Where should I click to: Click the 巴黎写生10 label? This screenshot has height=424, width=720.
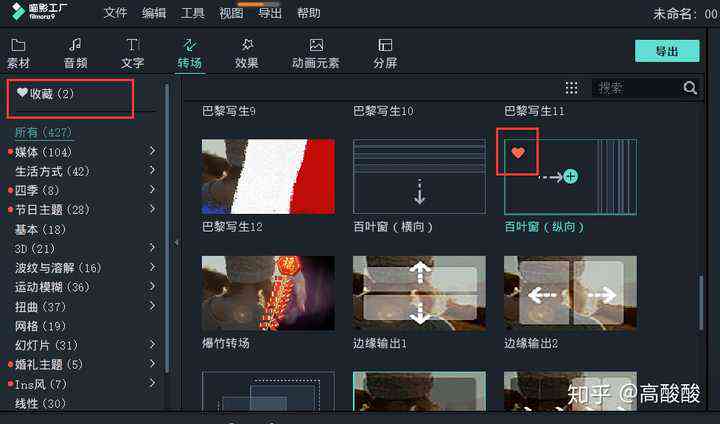(383, 111)
